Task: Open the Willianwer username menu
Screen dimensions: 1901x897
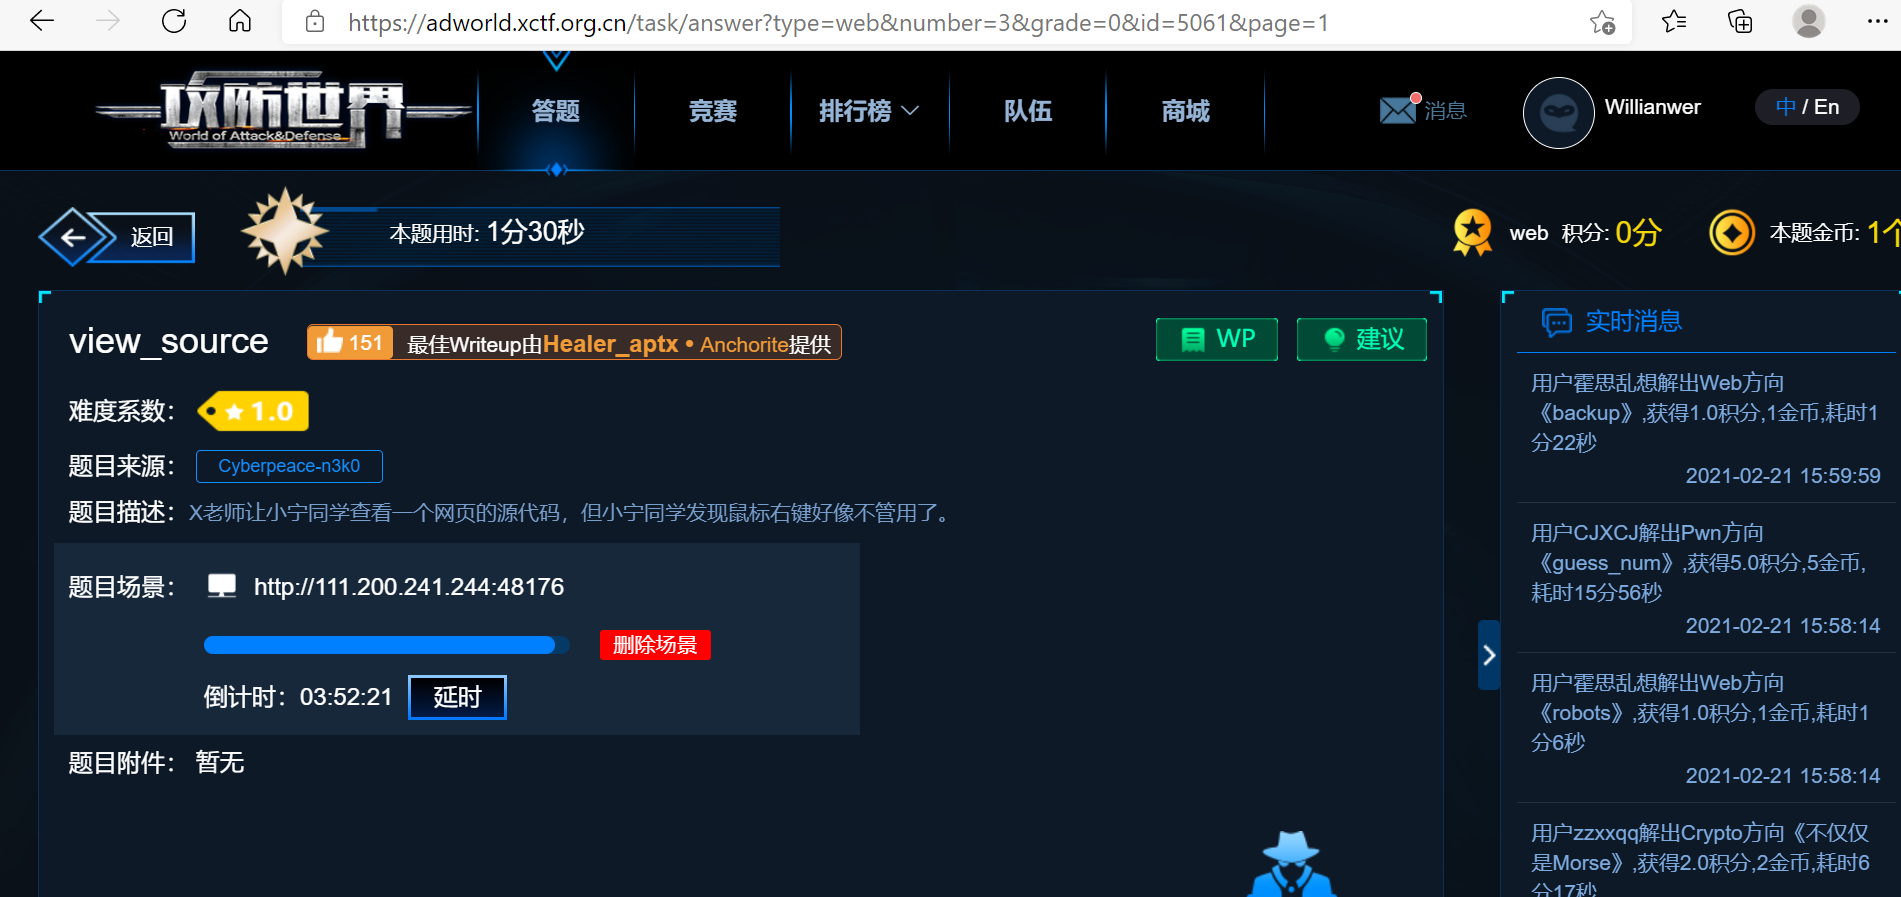Action: click(x=1652, y=107)
